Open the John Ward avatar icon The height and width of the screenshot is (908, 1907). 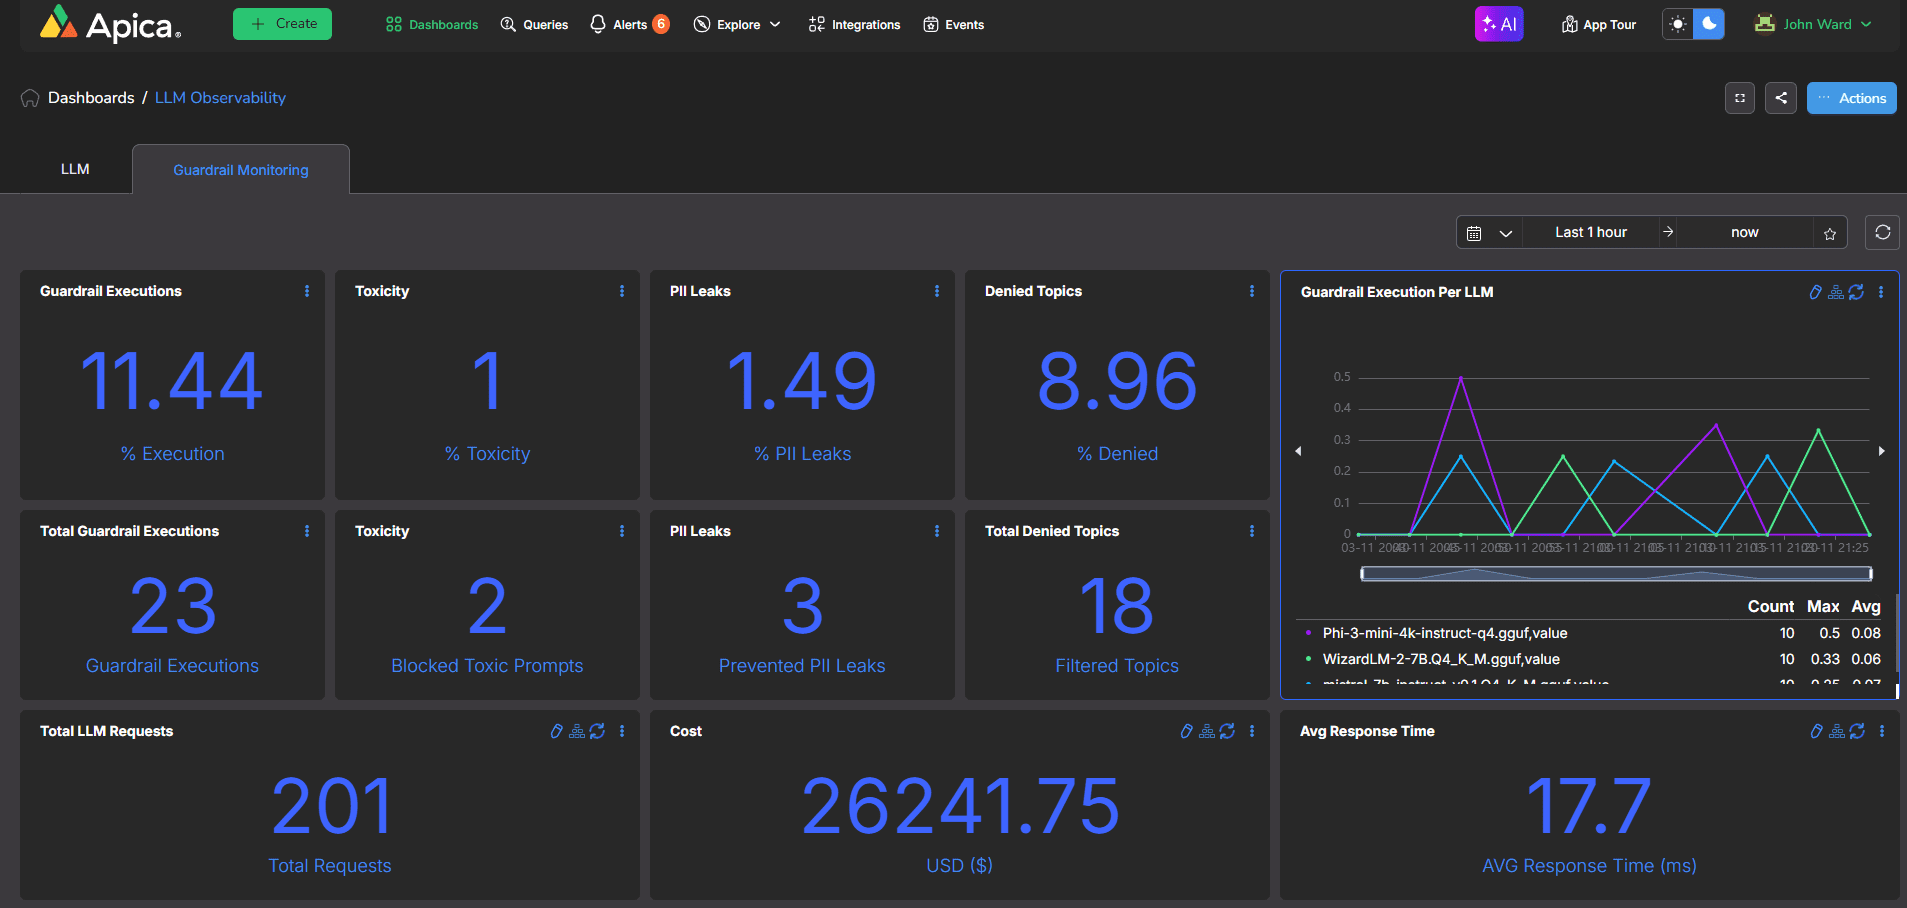click(x=1765, y=24)
